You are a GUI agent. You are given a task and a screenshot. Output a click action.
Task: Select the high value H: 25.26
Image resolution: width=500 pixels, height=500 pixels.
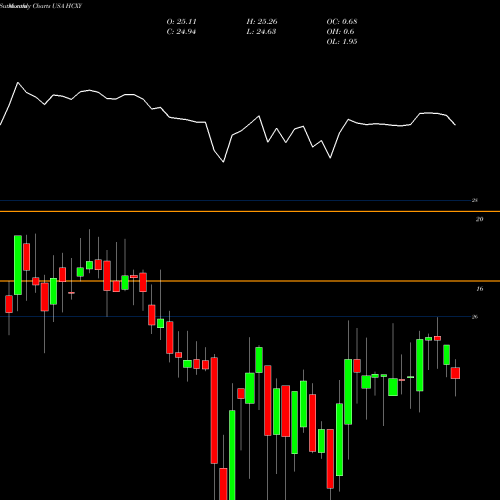point(262,22)
